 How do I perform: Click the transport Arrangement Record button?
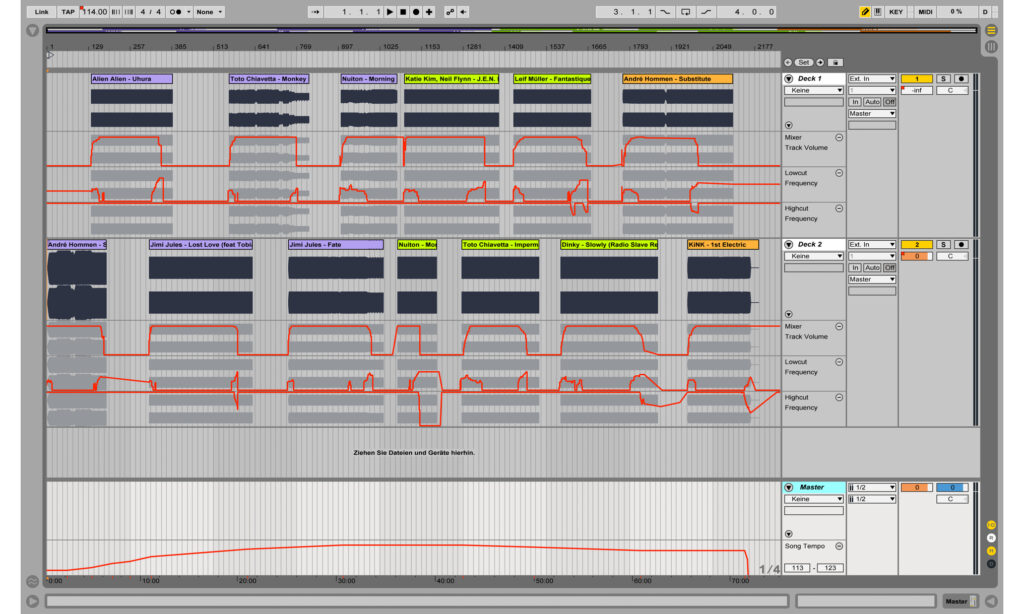click(x=416, y=12)
